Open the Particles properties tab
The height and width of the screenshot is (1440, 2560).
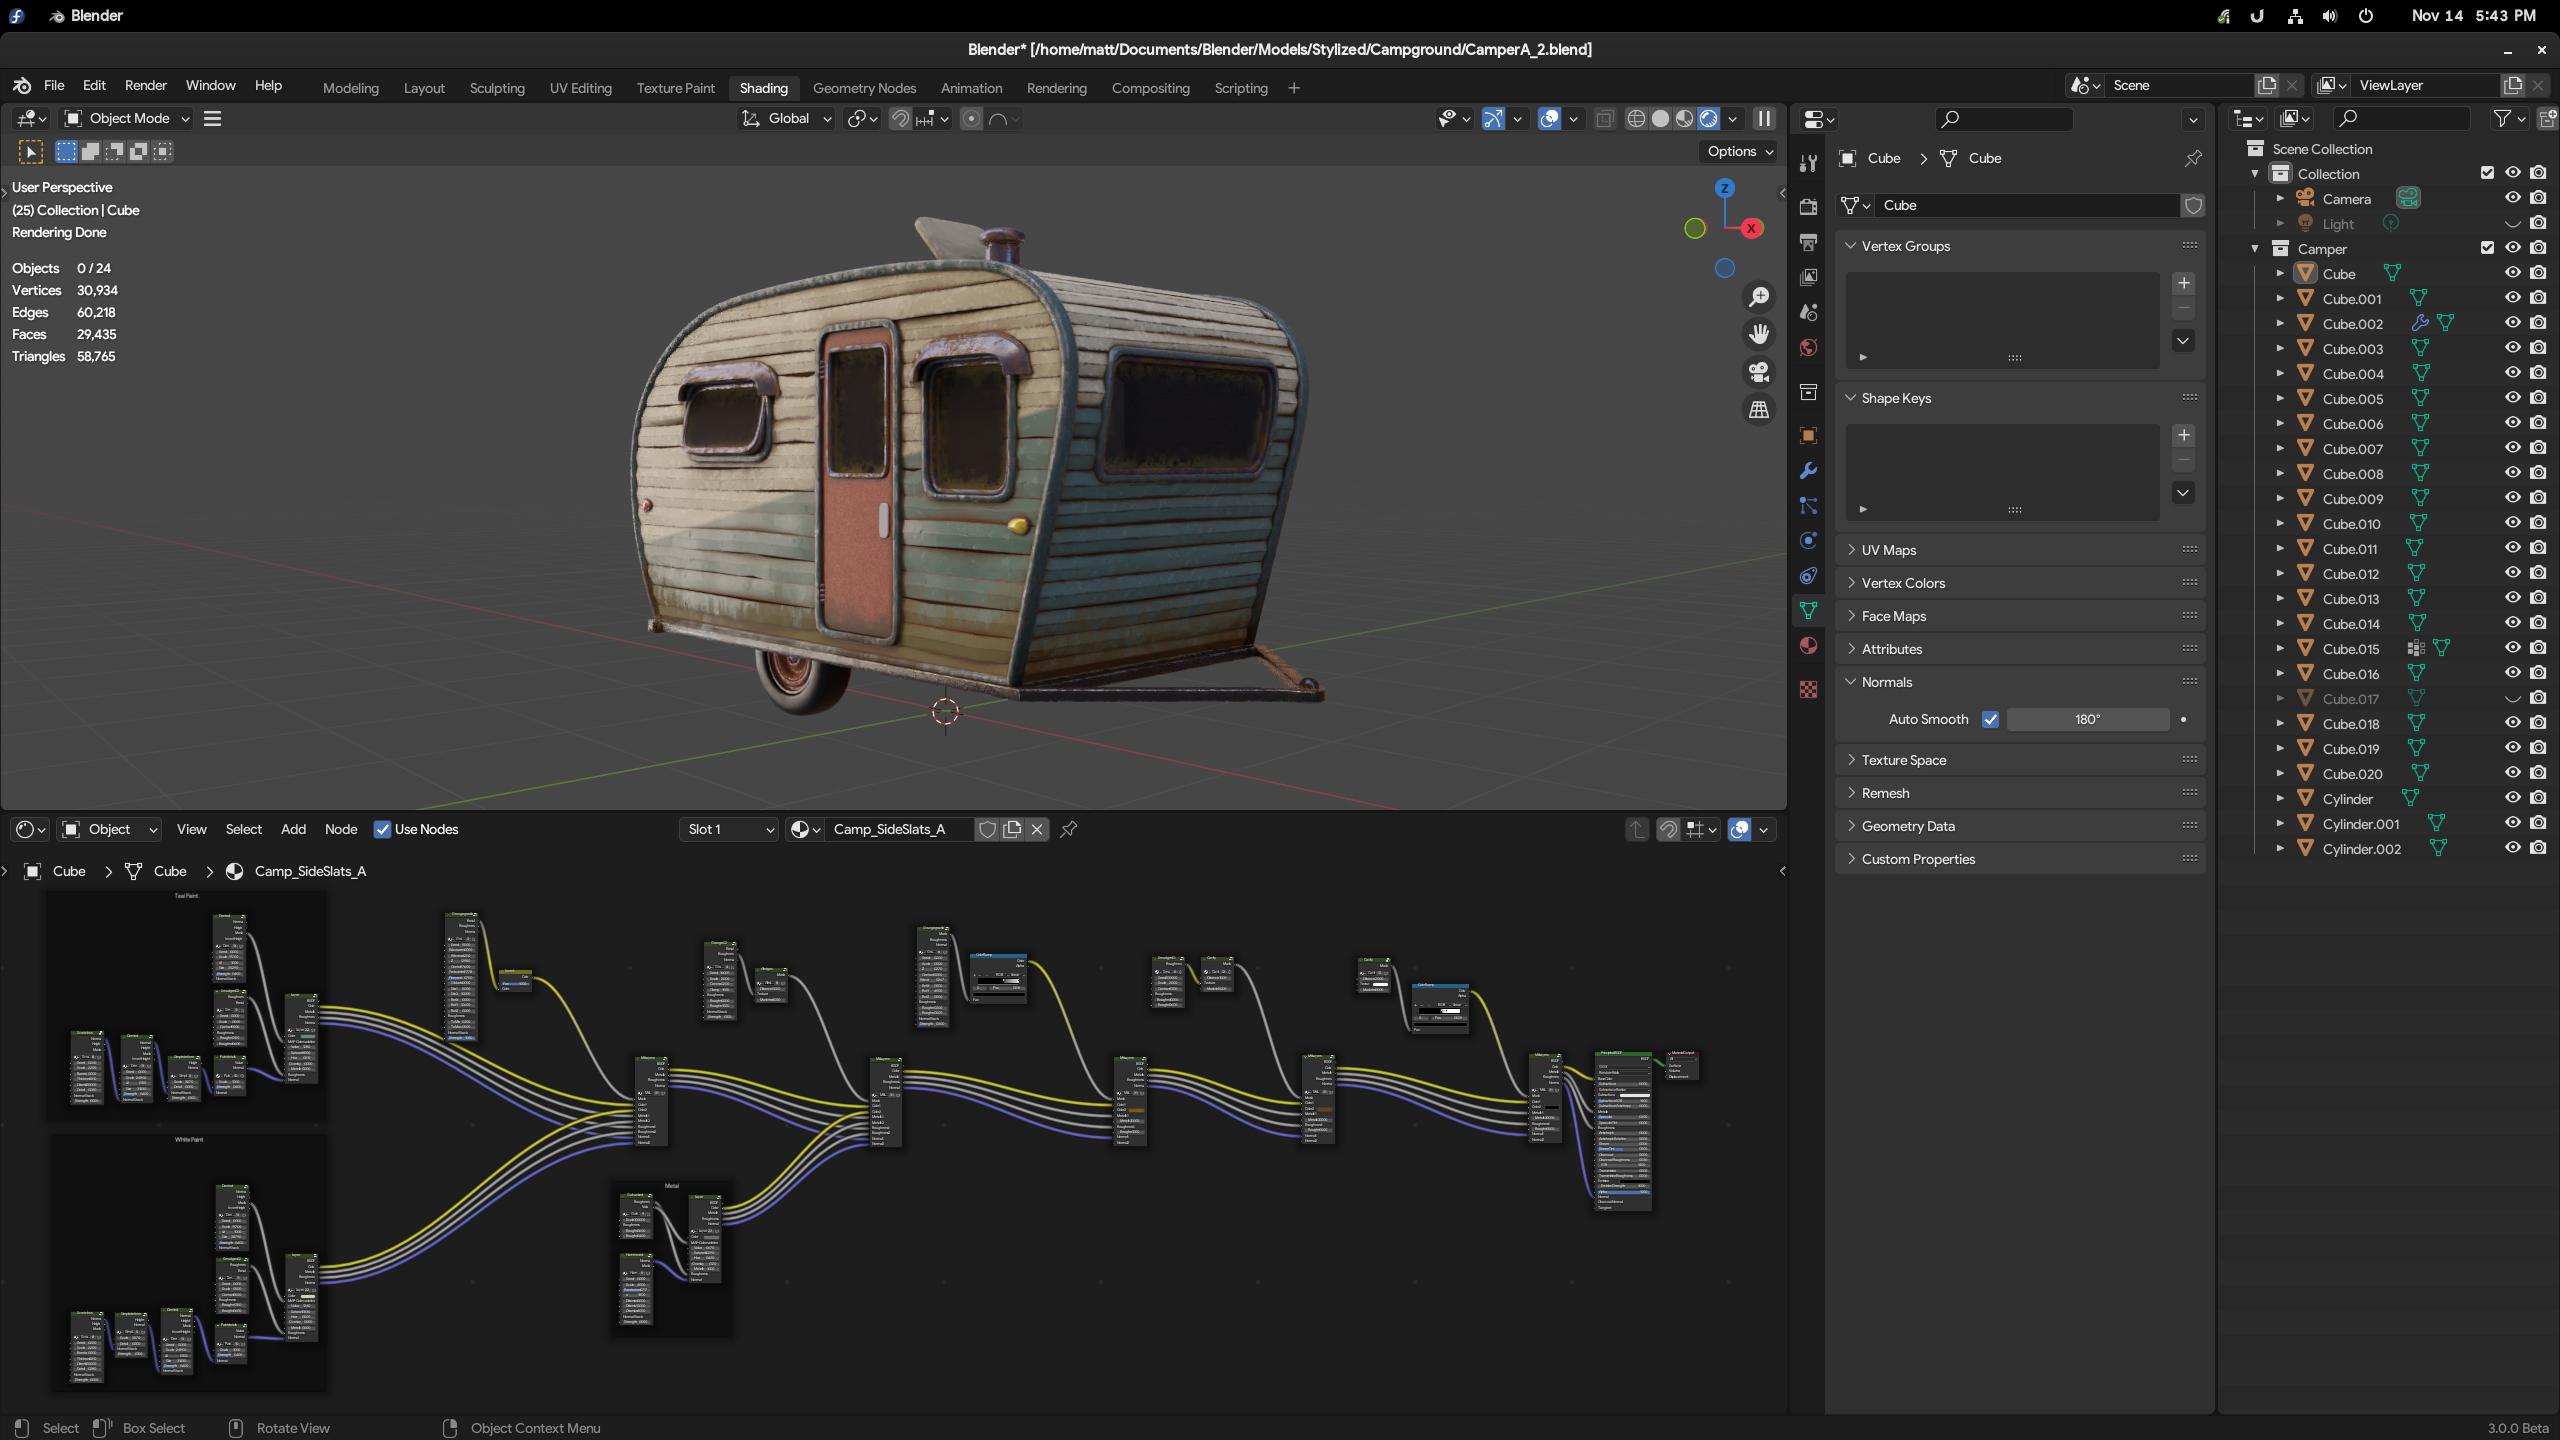[x=1808, y=506]
